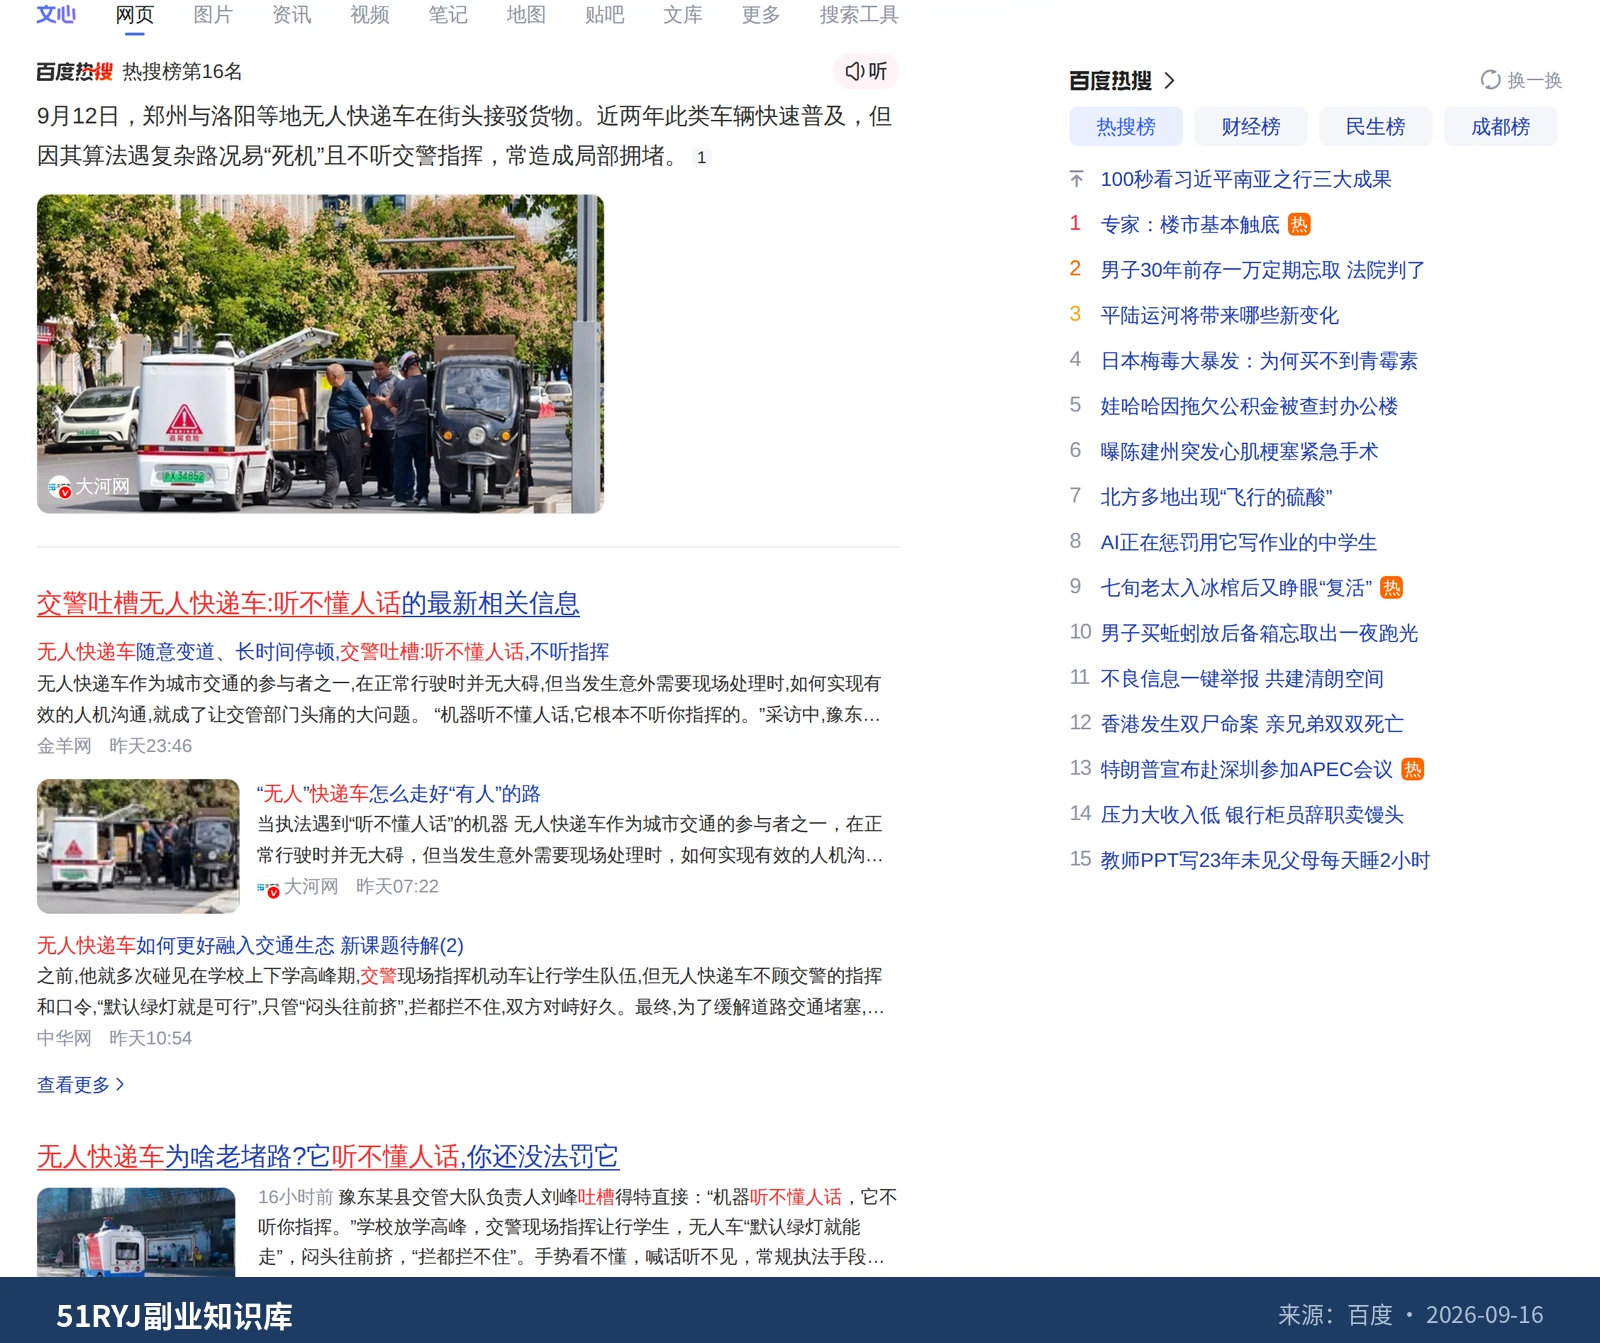Open 教师PPT写23年未见父母 item
This screenshot has height=1343, width=1600.
click(x=1266, y=860)
